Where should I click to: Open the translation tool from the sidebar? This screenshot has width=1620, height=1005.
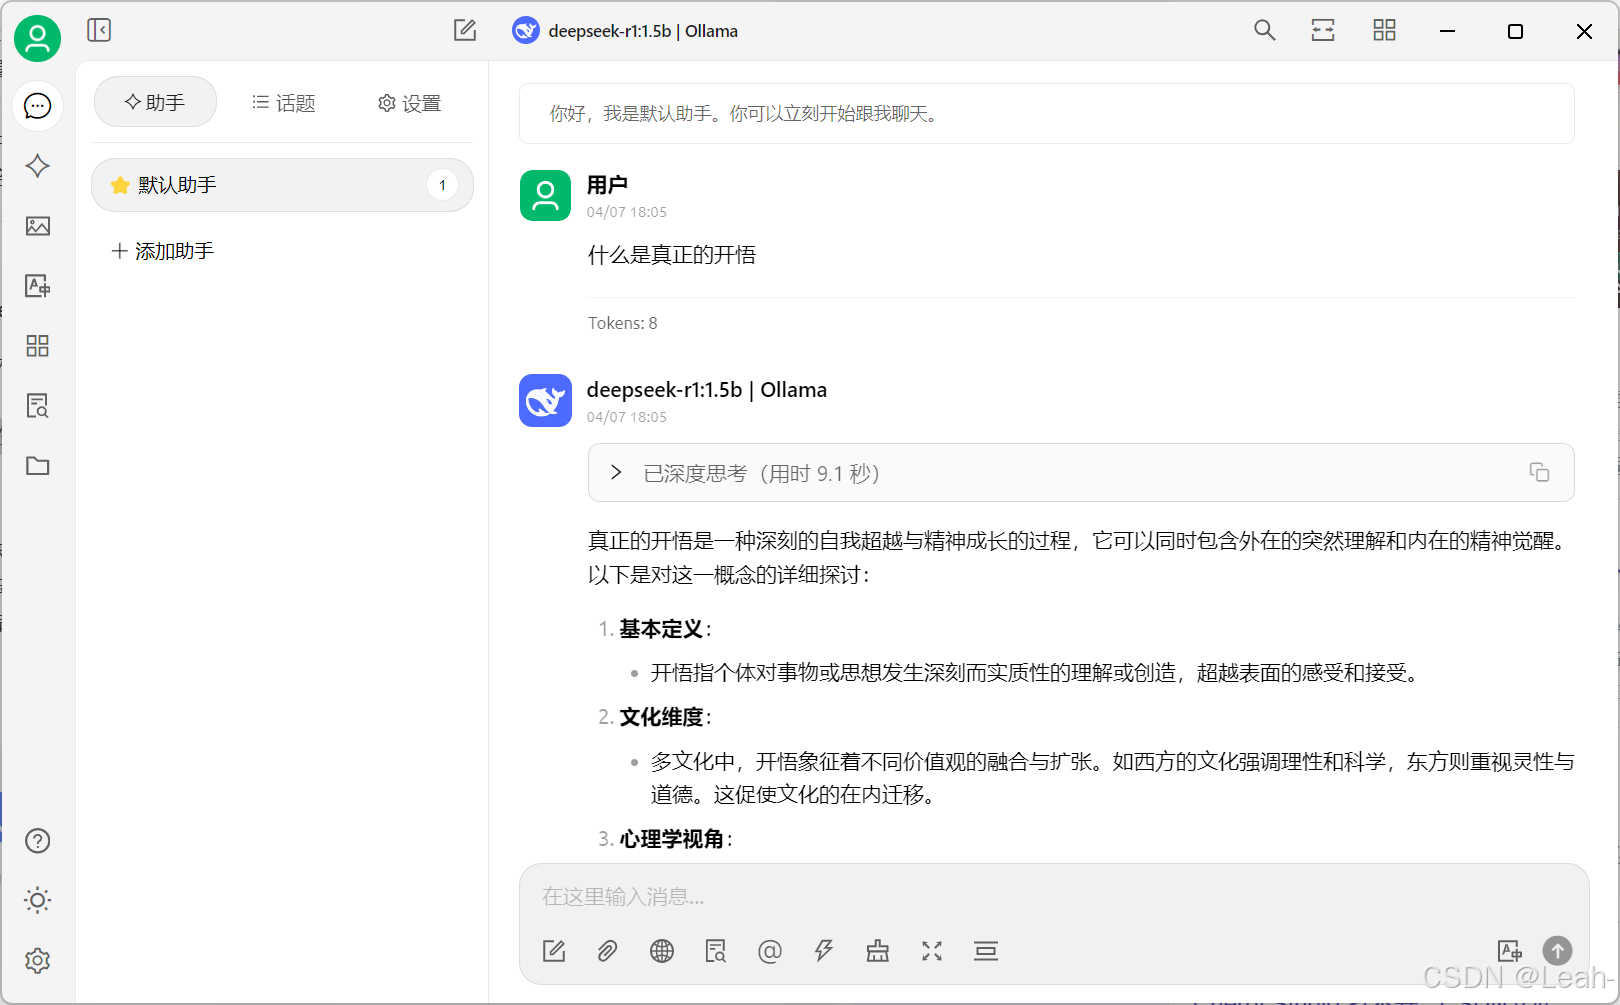coord(37,286)
